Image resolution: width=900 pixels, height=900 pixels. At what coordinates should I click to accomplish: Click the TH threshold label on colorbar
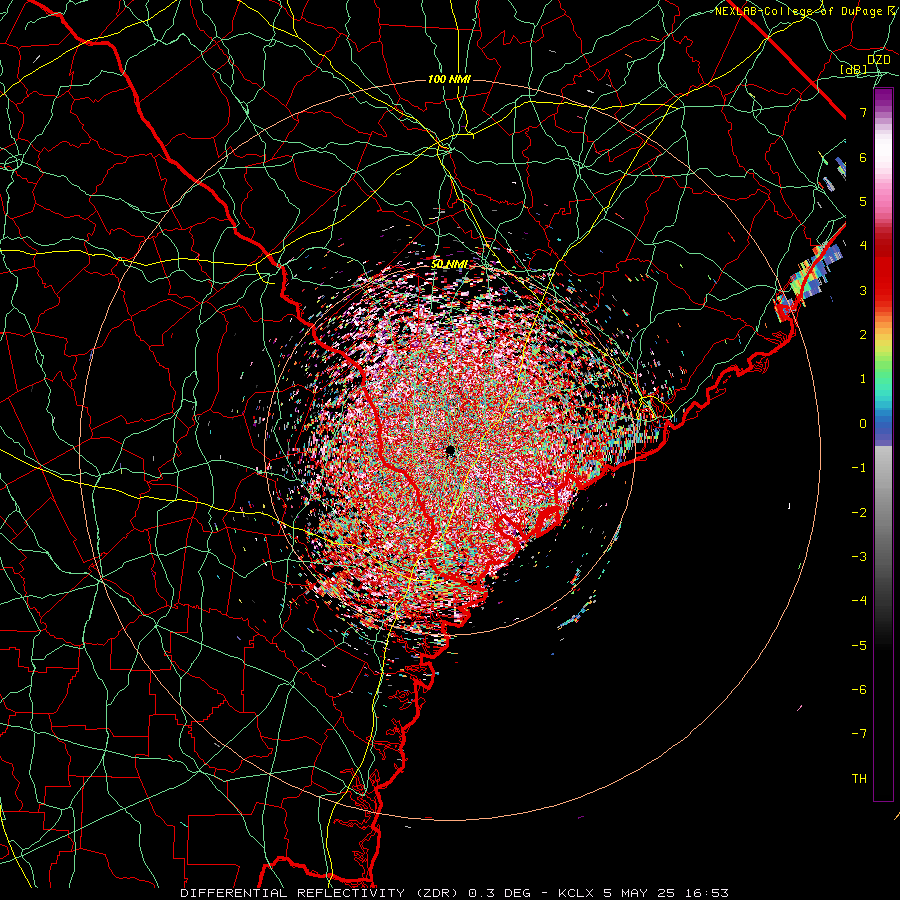[x=859, y=779]
